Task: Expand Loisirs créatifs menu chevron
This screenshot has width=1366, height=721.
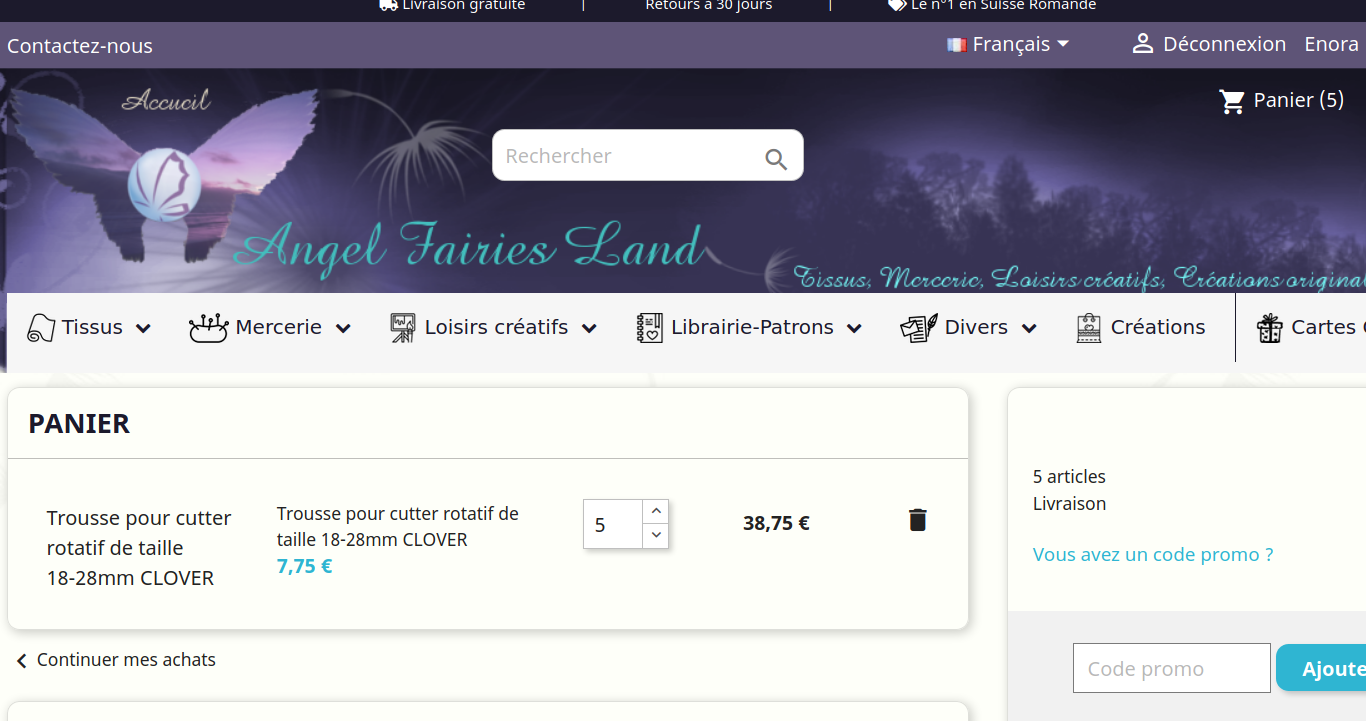Action: (x=589, y=328)
